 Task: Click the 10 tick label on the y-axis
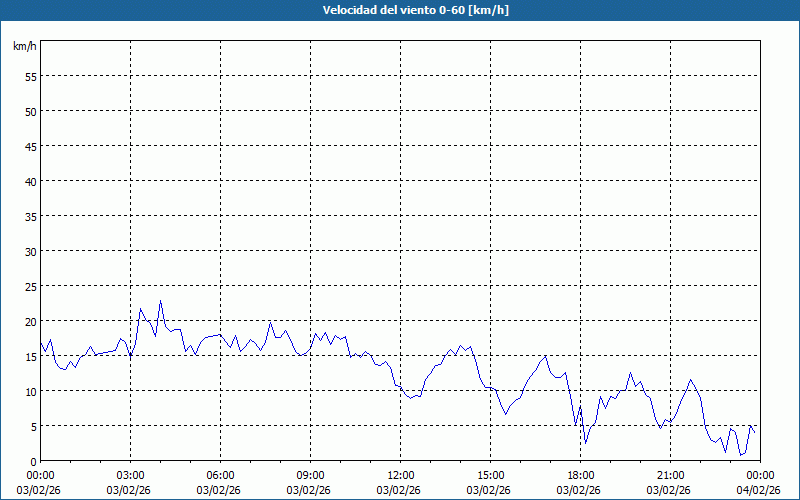point(30,391)
